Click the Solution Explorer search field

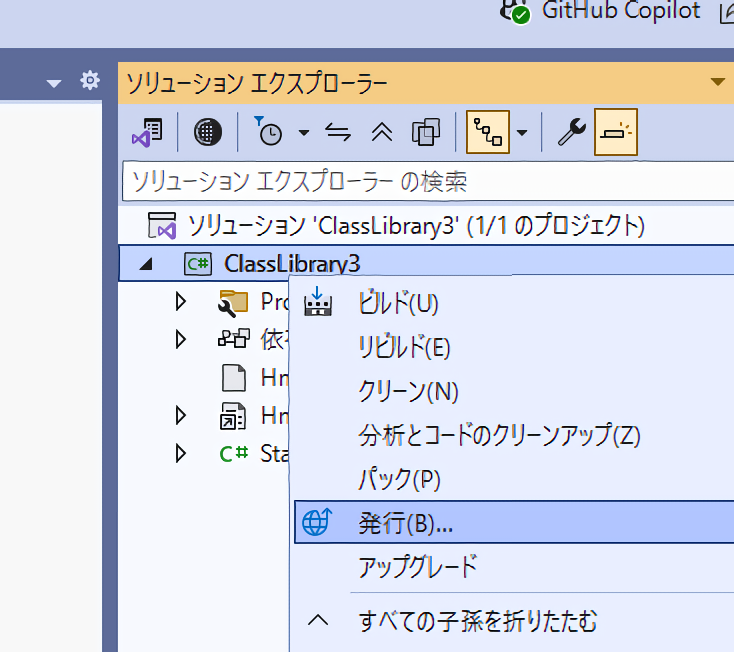420,181
